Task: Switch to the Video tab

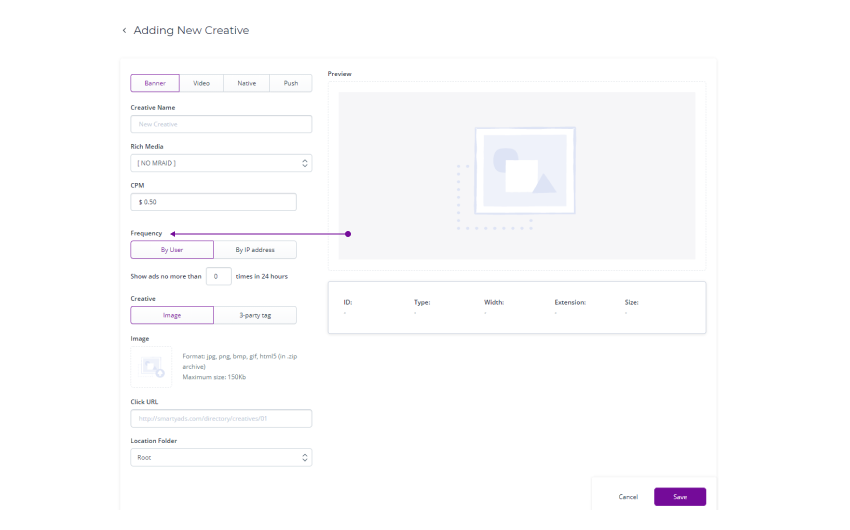Action: [201, 84]
